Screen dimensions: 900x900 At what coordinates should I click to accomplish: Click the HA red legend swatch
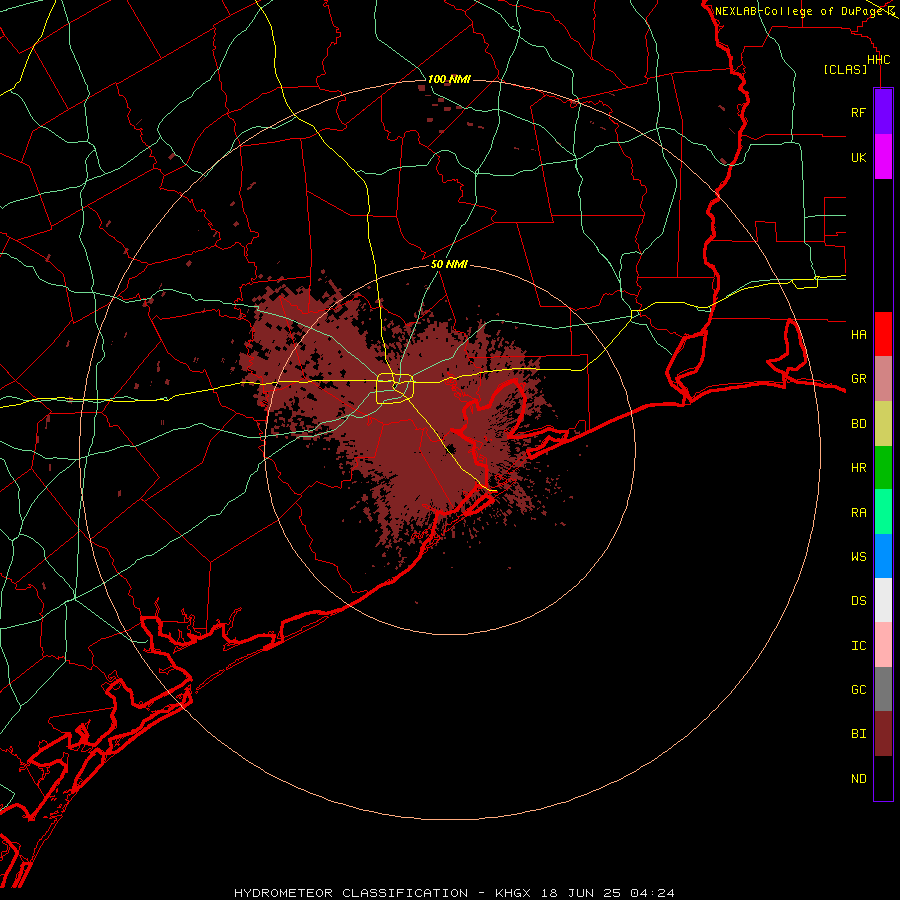(883, 334)
